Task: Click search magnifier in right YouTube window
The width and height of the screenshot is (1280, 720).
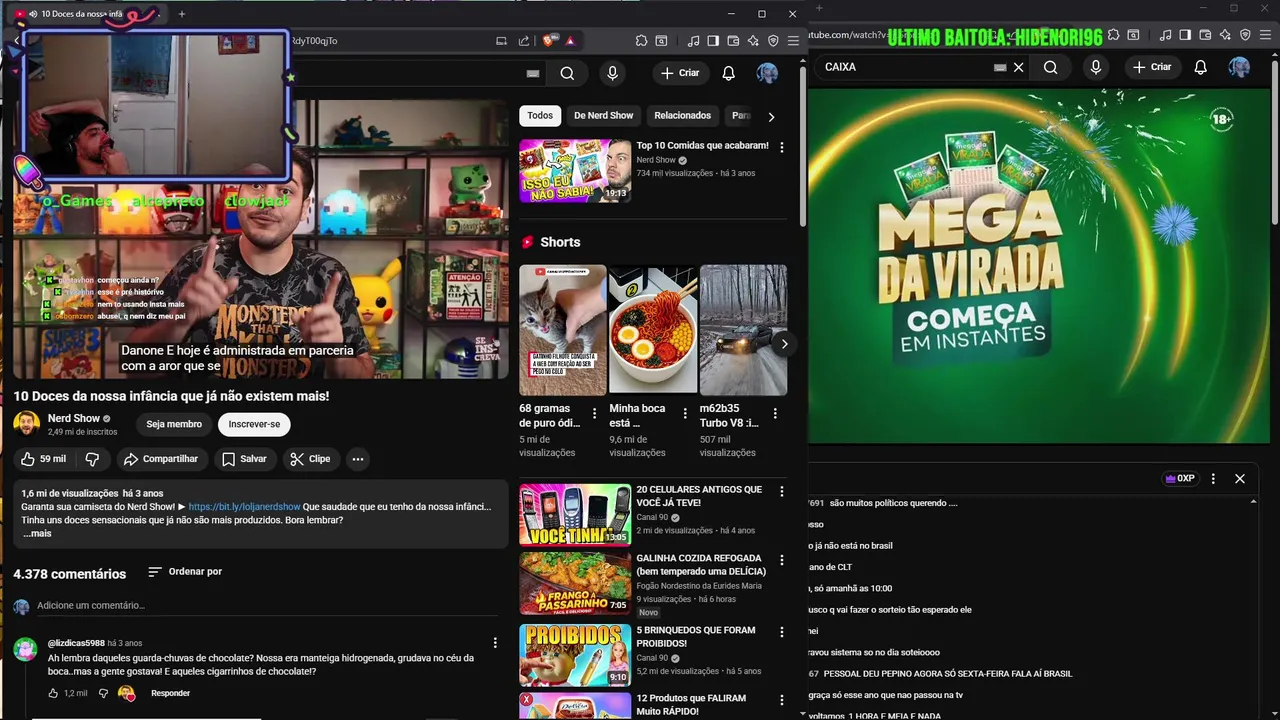Action: coord(1050,67)
